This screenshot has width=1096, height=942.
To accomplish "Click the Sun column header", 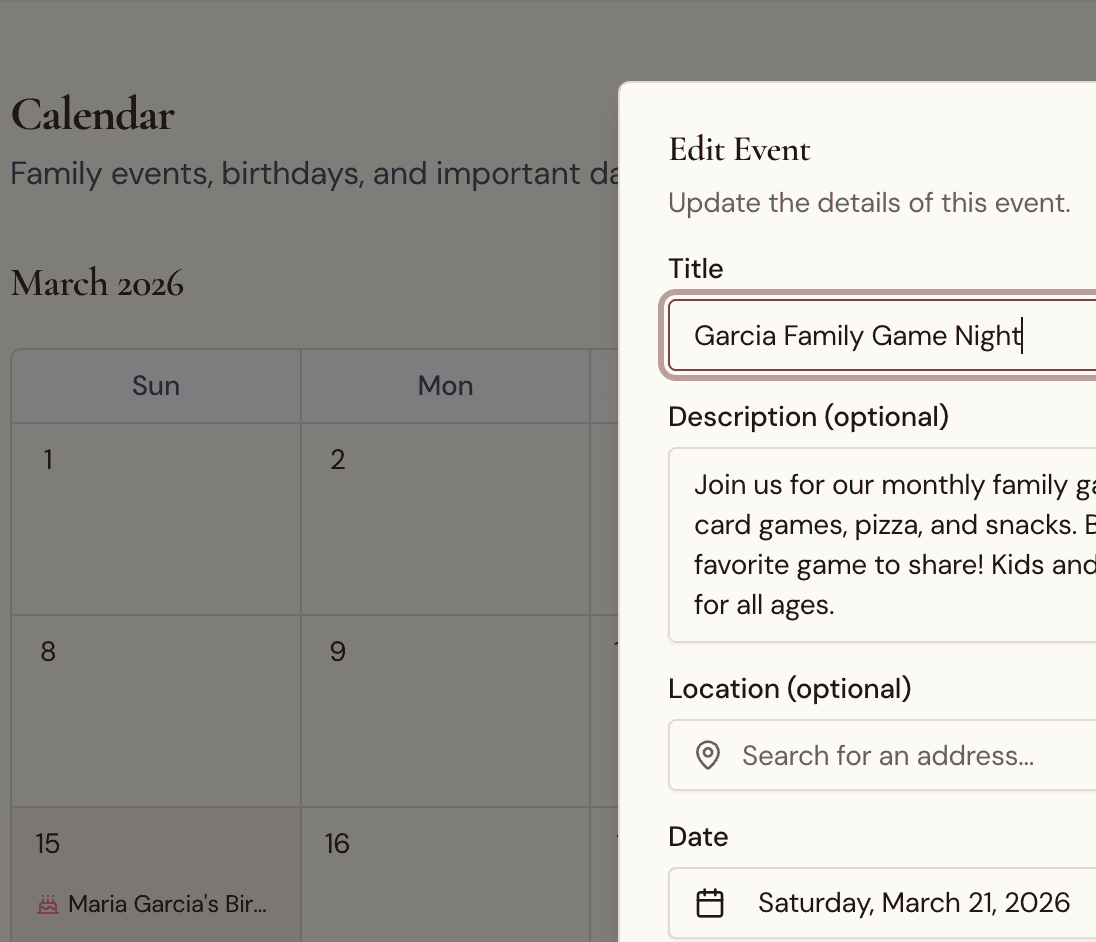I will click(155, 385).
